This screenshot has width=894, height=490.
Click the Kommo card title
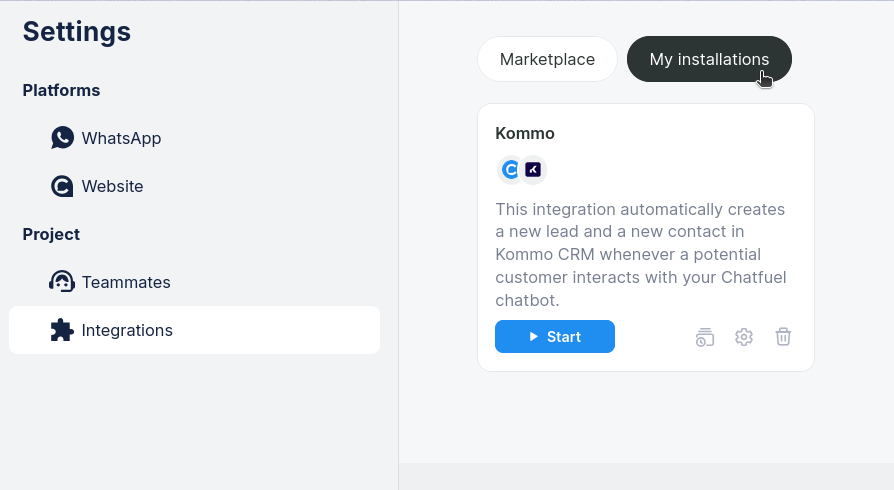pos(525,133)
